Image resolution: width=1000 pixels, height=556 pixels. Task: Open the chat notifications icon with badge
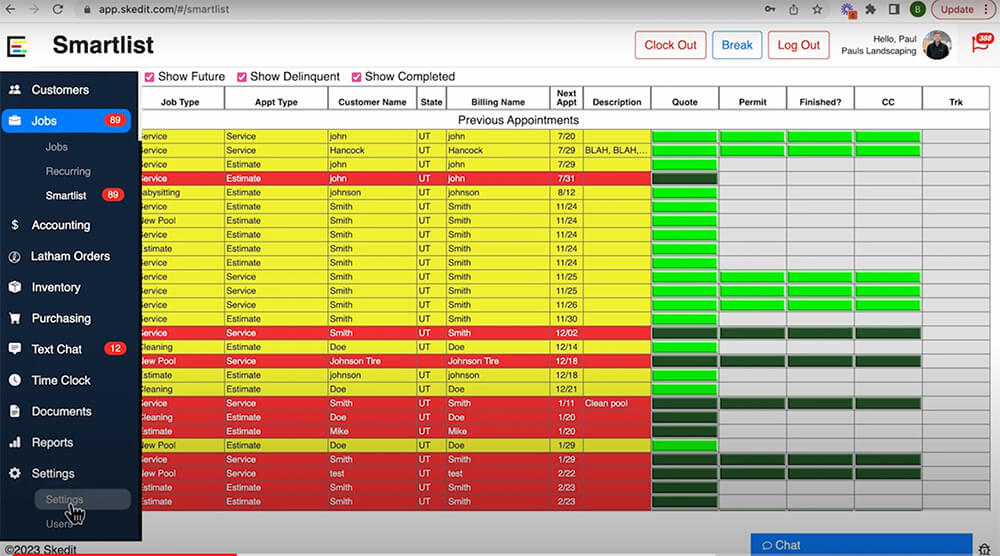981,44
